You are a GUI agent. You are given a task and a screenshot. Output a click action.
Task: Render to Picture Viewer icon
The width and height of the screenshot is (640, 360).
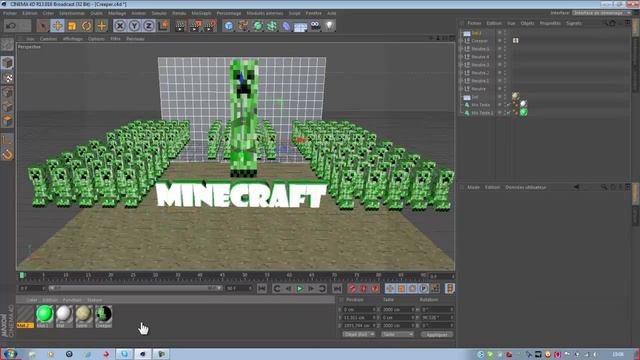[x=195, y=26]
